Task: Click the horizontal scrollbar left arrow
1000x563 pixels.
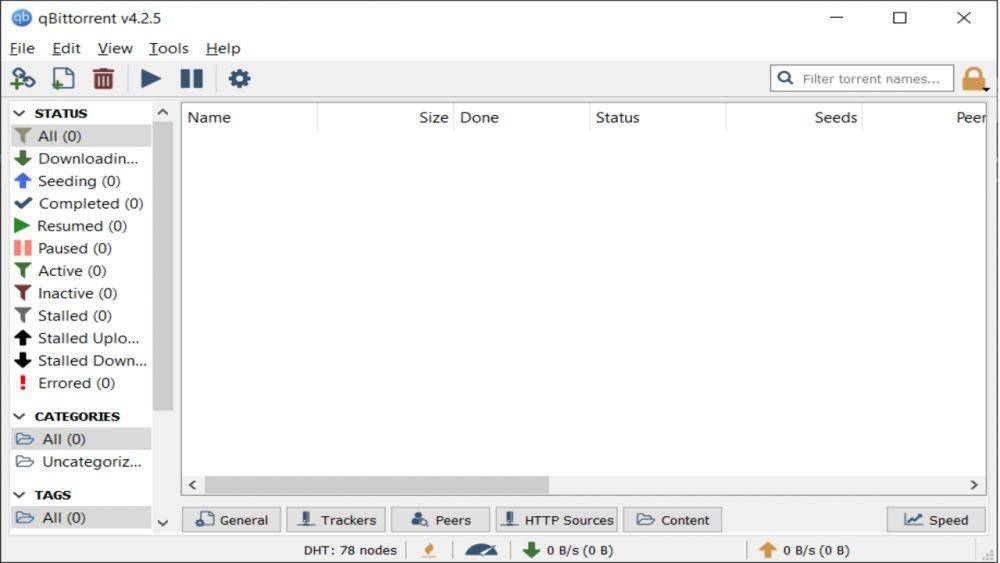Action: [193, 485]
